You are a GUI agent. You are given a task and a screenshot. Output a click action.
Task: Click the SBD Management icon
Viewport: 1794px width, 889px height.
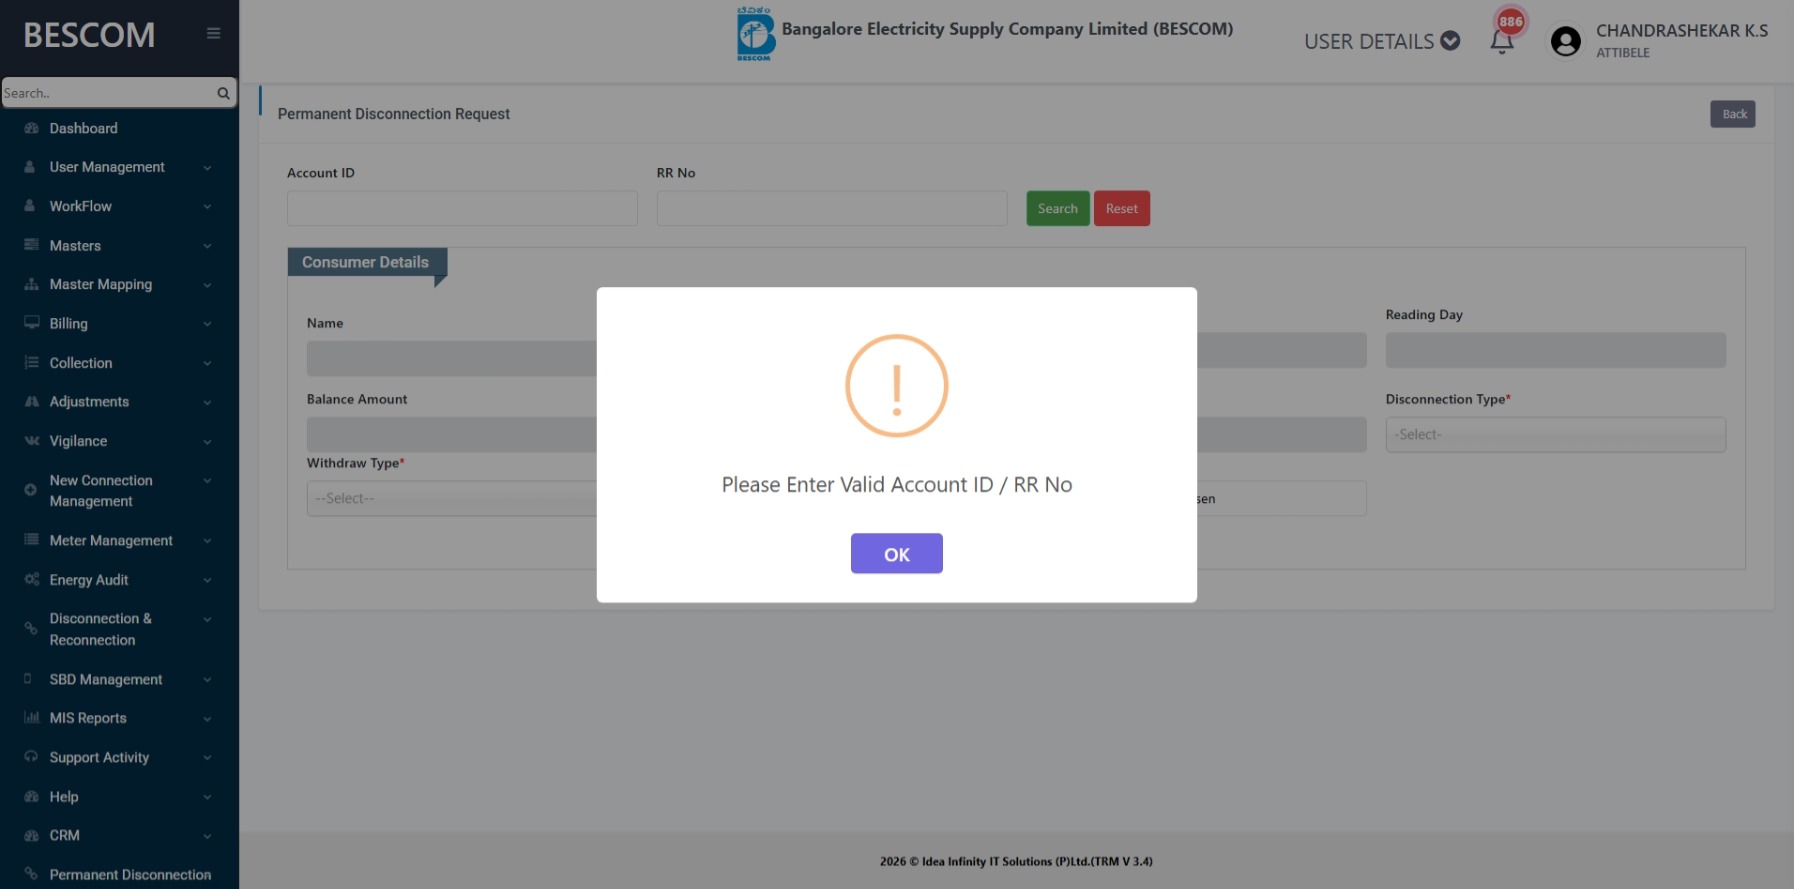28,678
